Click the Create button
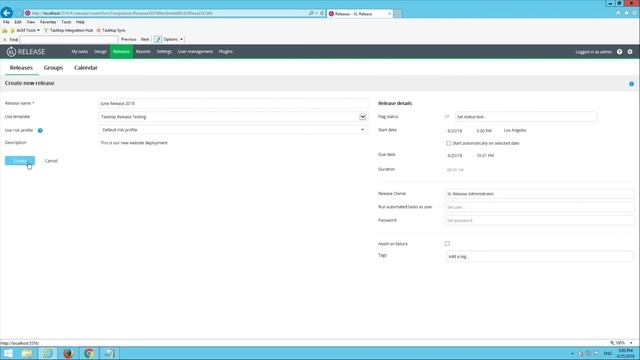 (20, 161)
